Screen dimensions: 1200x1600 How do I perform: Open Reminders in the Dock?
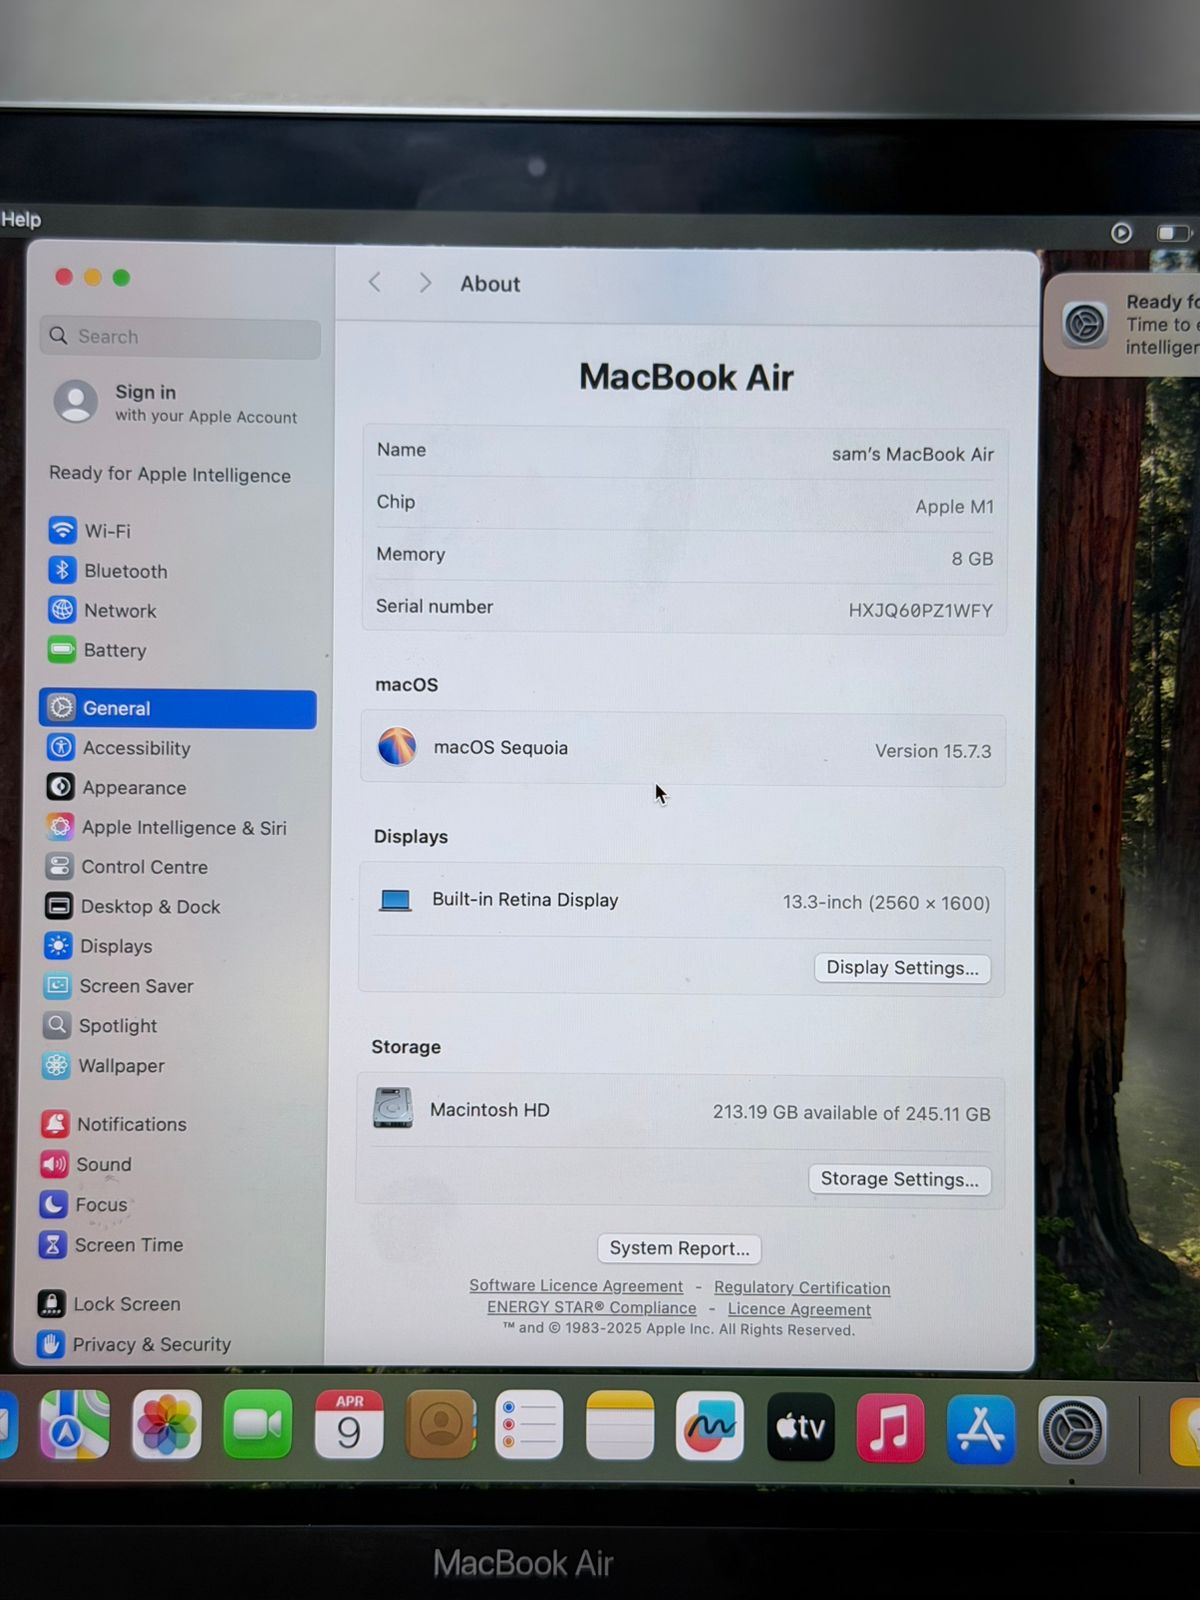point(529,1425)
